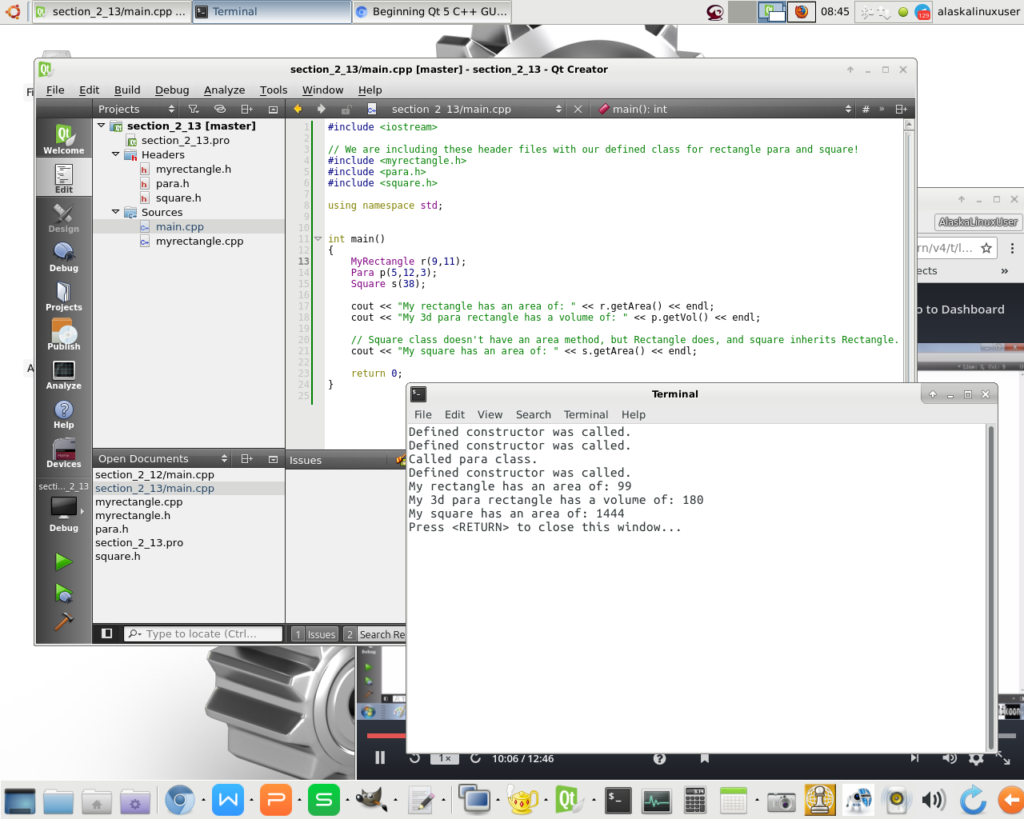Open the Projects view selector dropdown
Screen dimensions: 1024x819
pyautogui.click(x=133, y=109)
